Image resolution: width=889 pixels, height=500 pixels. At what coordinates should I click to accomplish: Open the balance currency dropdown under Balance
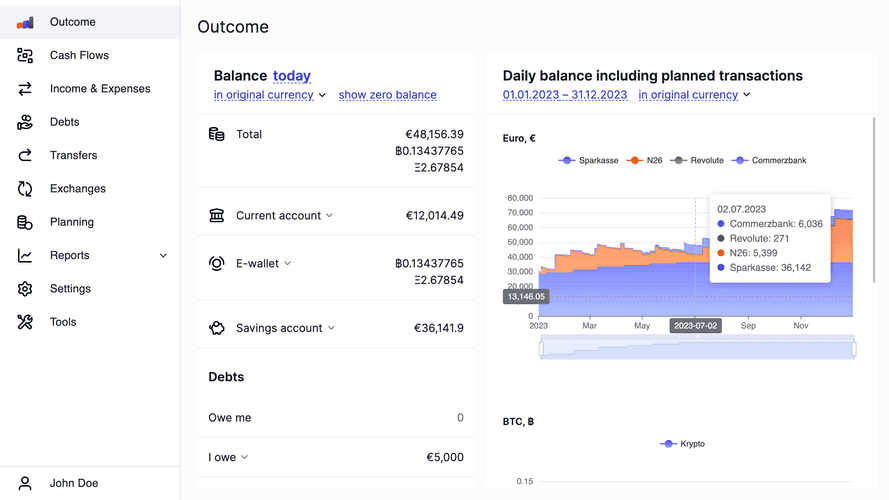tap(270, 95)
